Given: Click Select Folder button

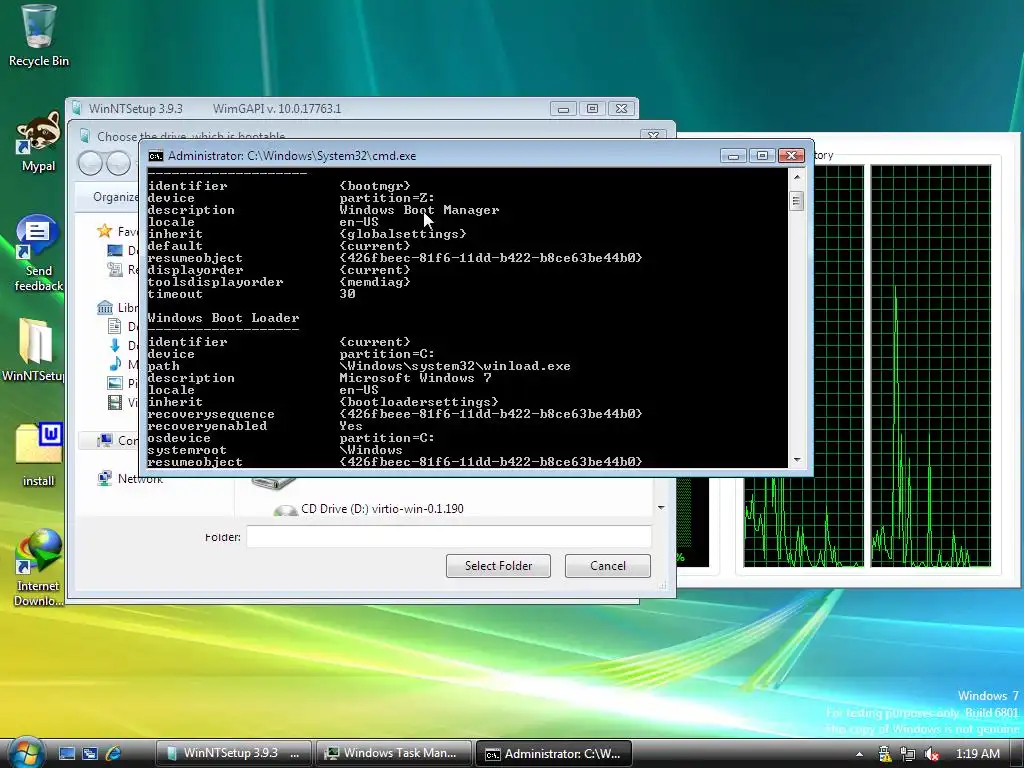Looking at the screenshot, I should (x=498, y=566).
